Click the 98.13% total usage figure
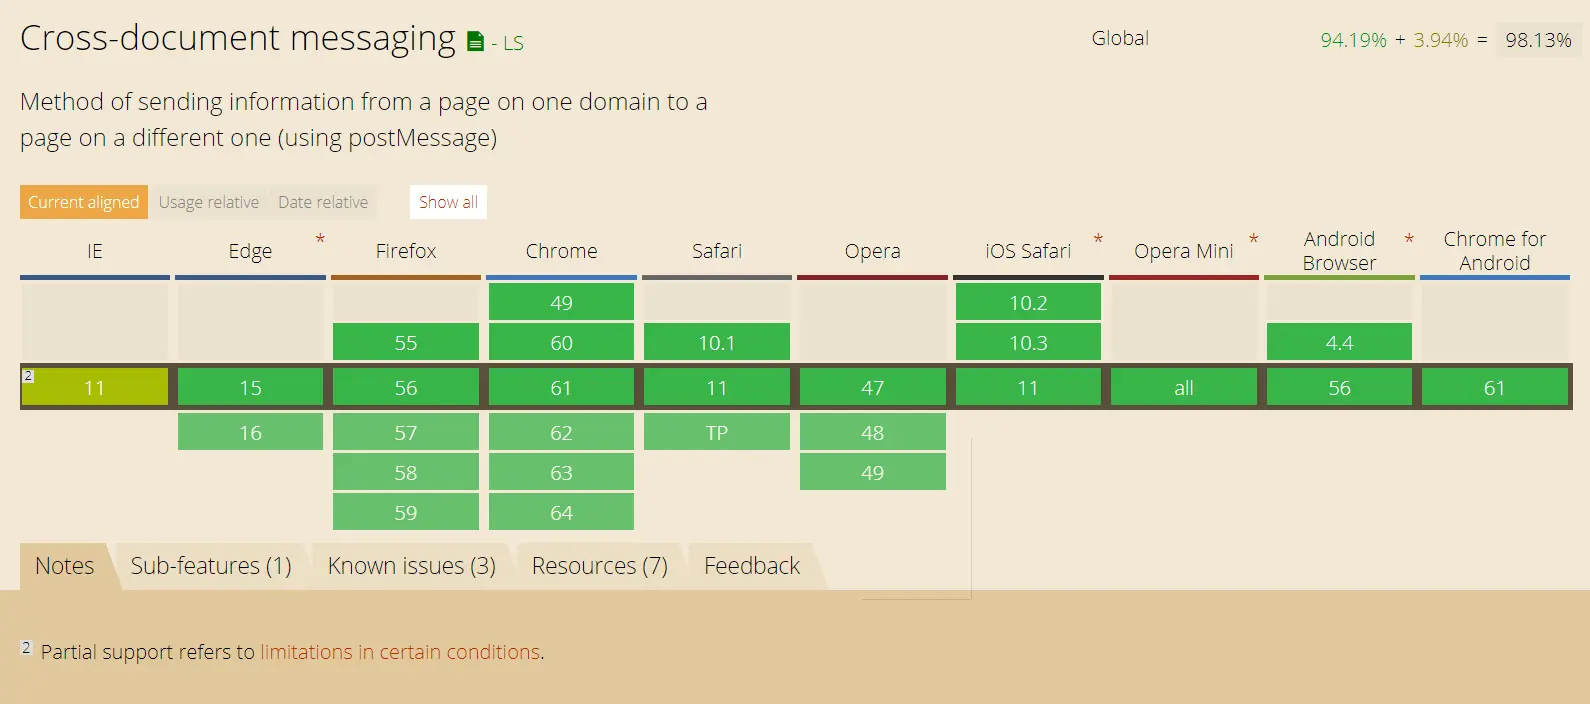The image size is (1590, 704). (1538, 40)
